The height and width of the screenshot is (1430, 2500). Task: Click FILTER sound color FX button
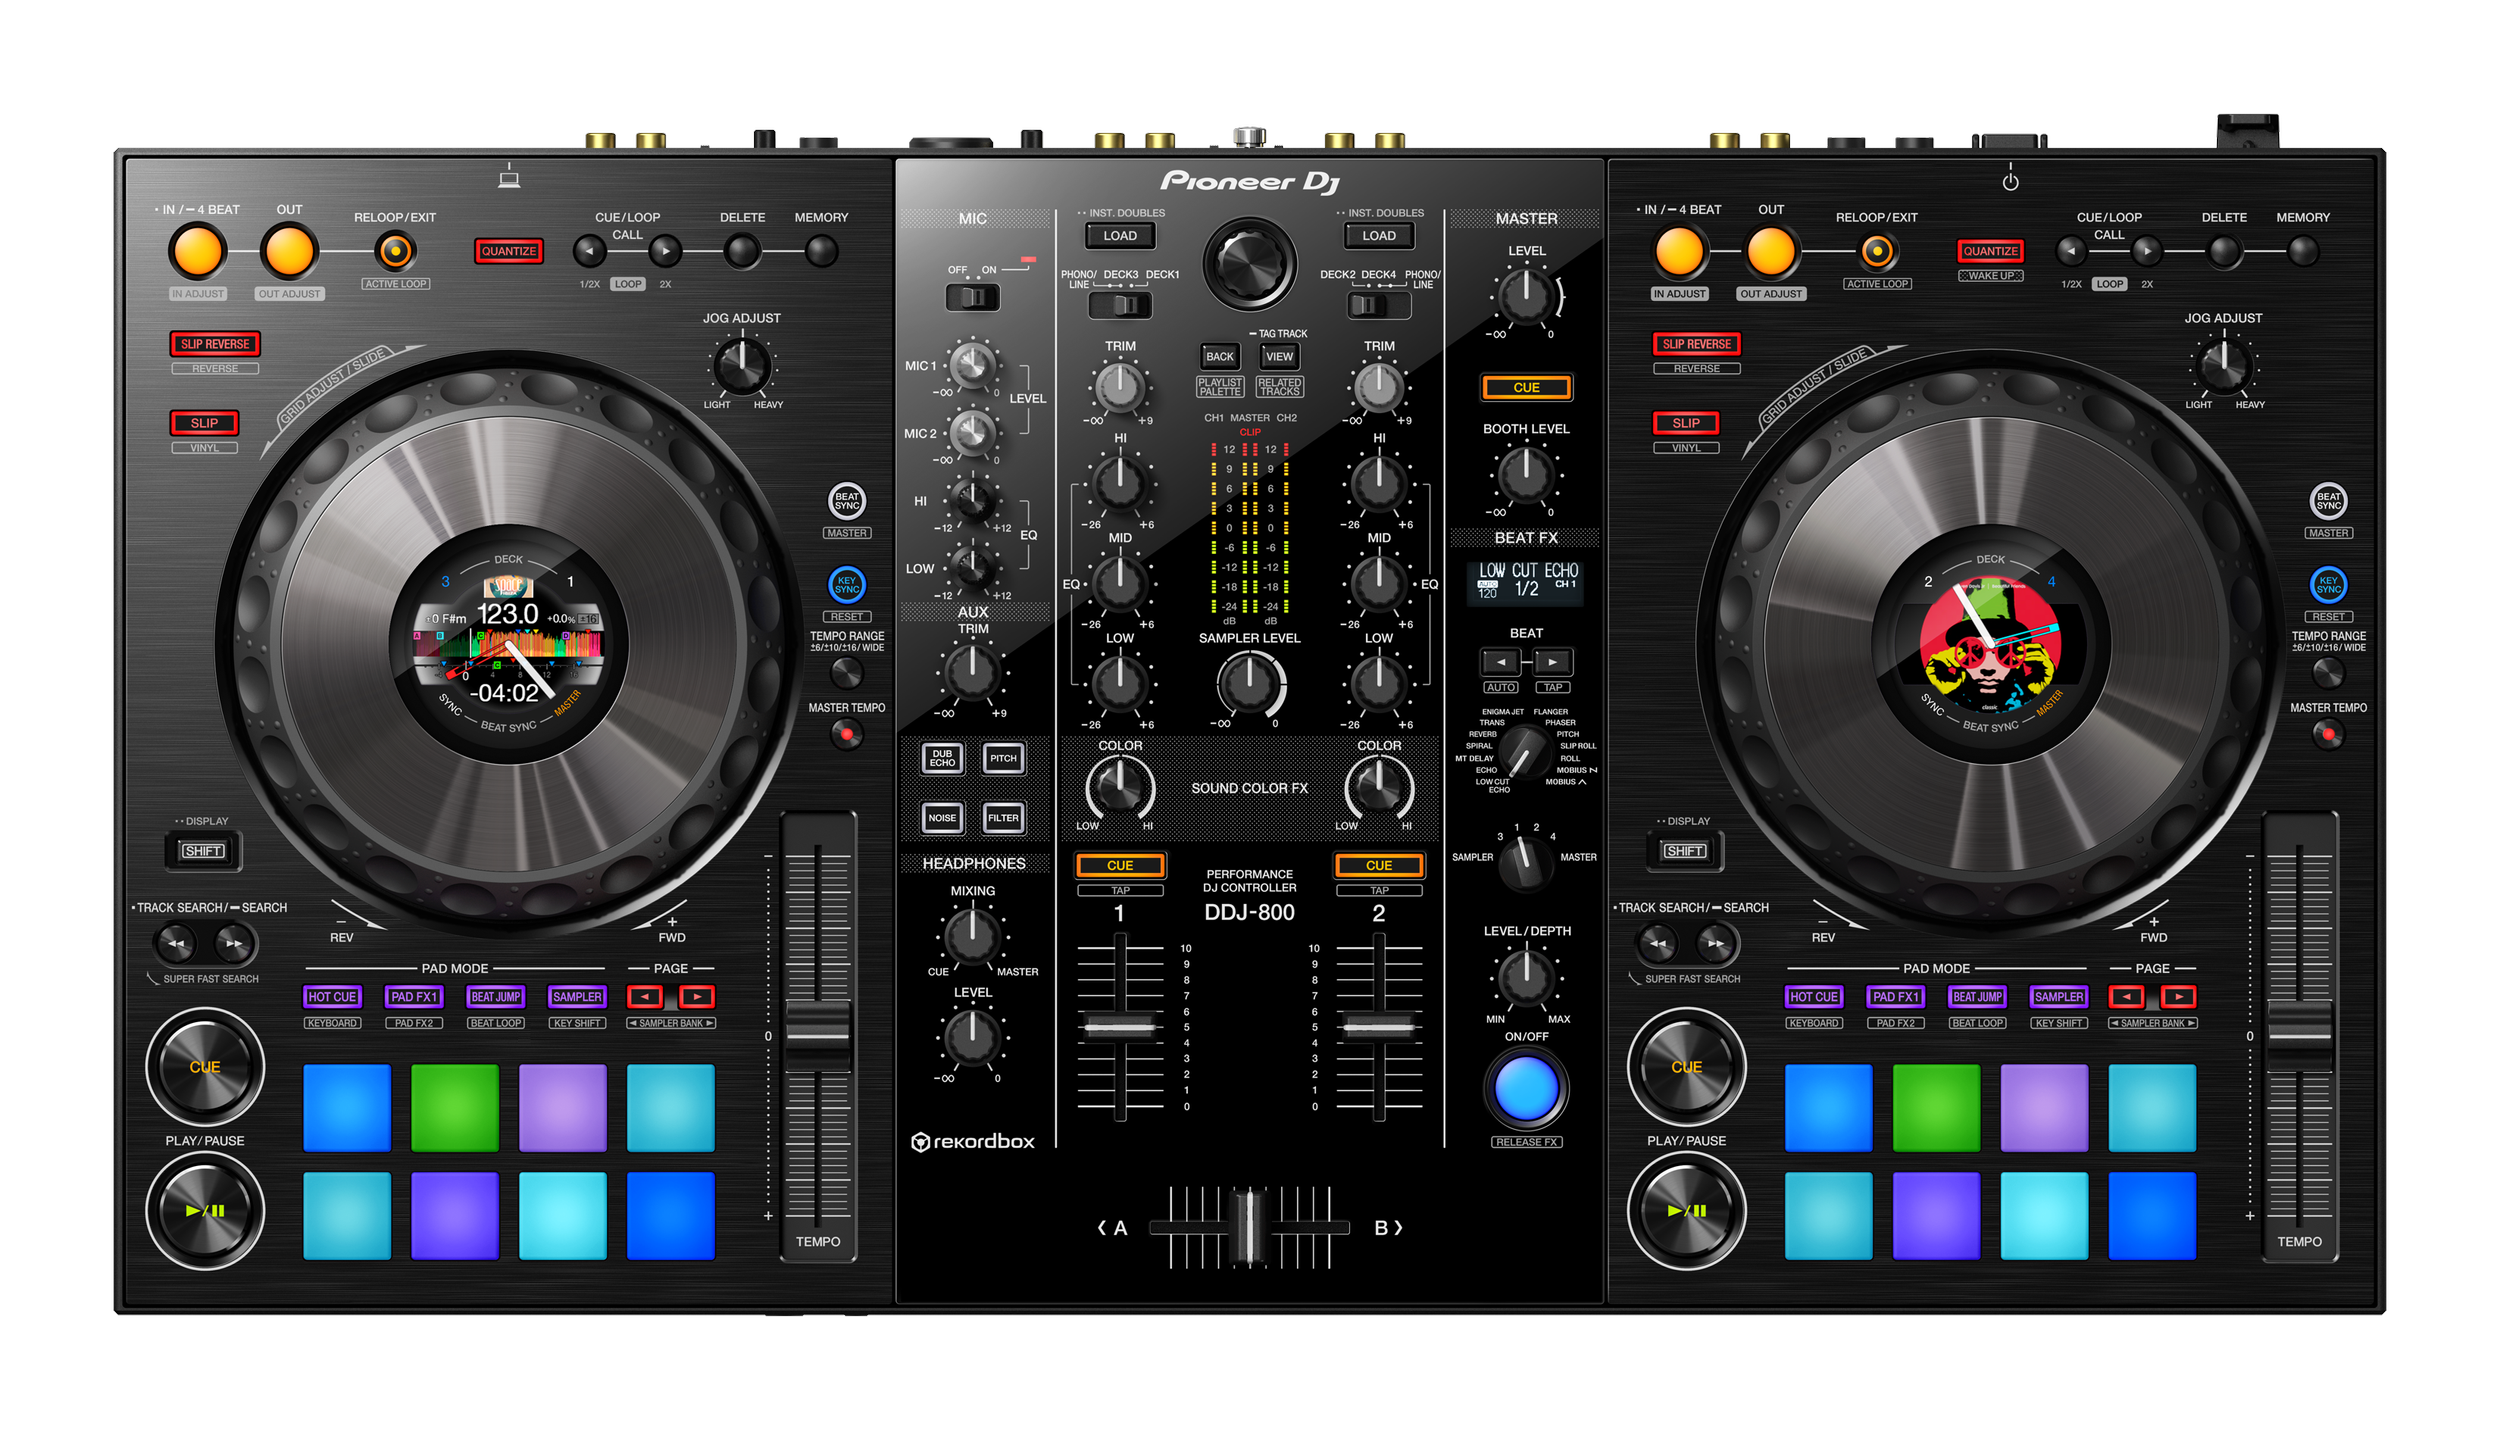[x=1003, y=818]
